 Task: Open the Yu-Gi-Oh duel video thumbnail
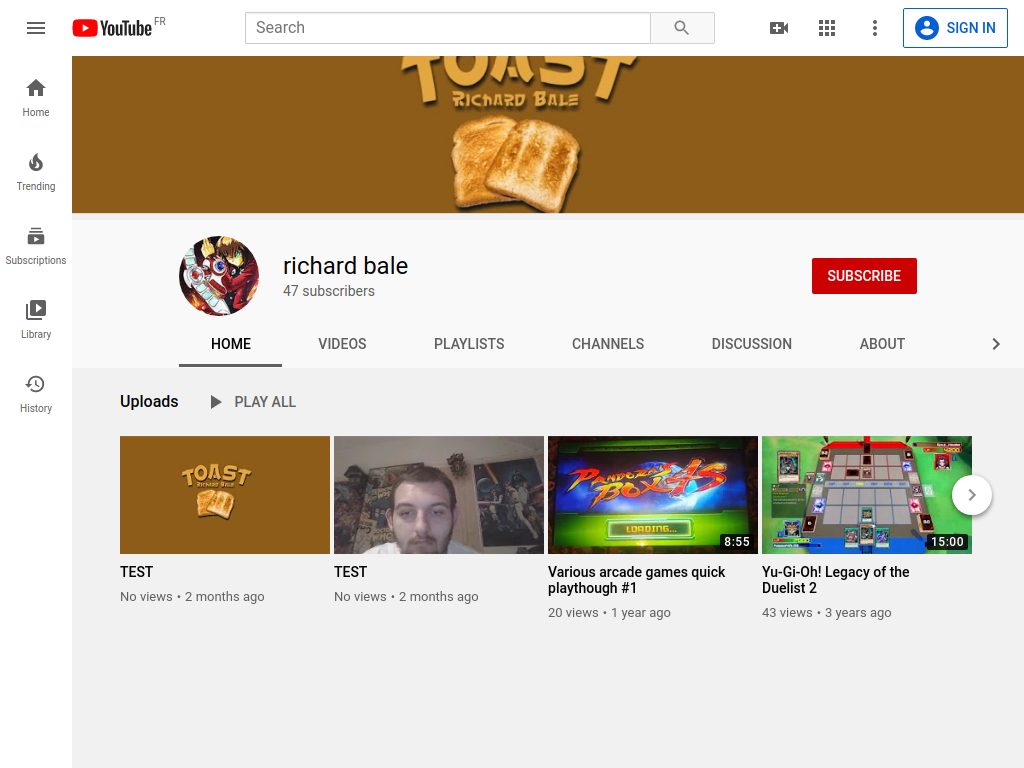867,495
